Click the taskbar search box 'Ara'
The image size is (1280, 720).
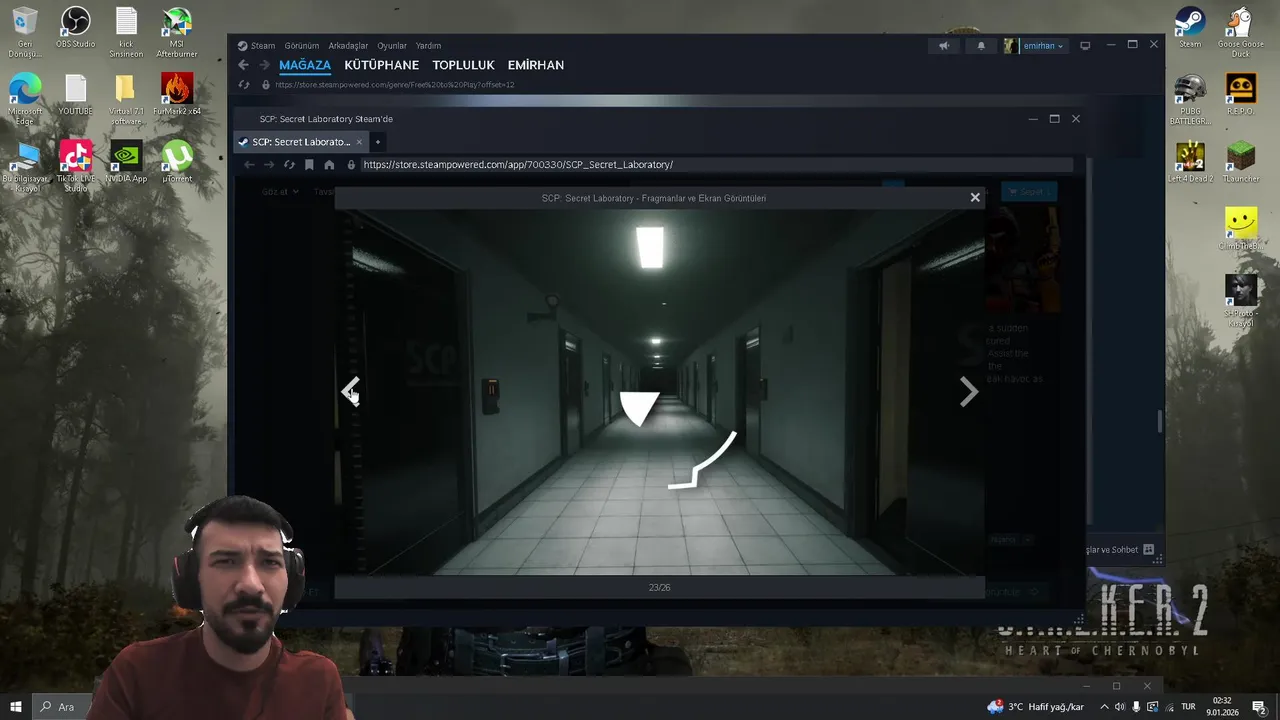tap(64, 707)
